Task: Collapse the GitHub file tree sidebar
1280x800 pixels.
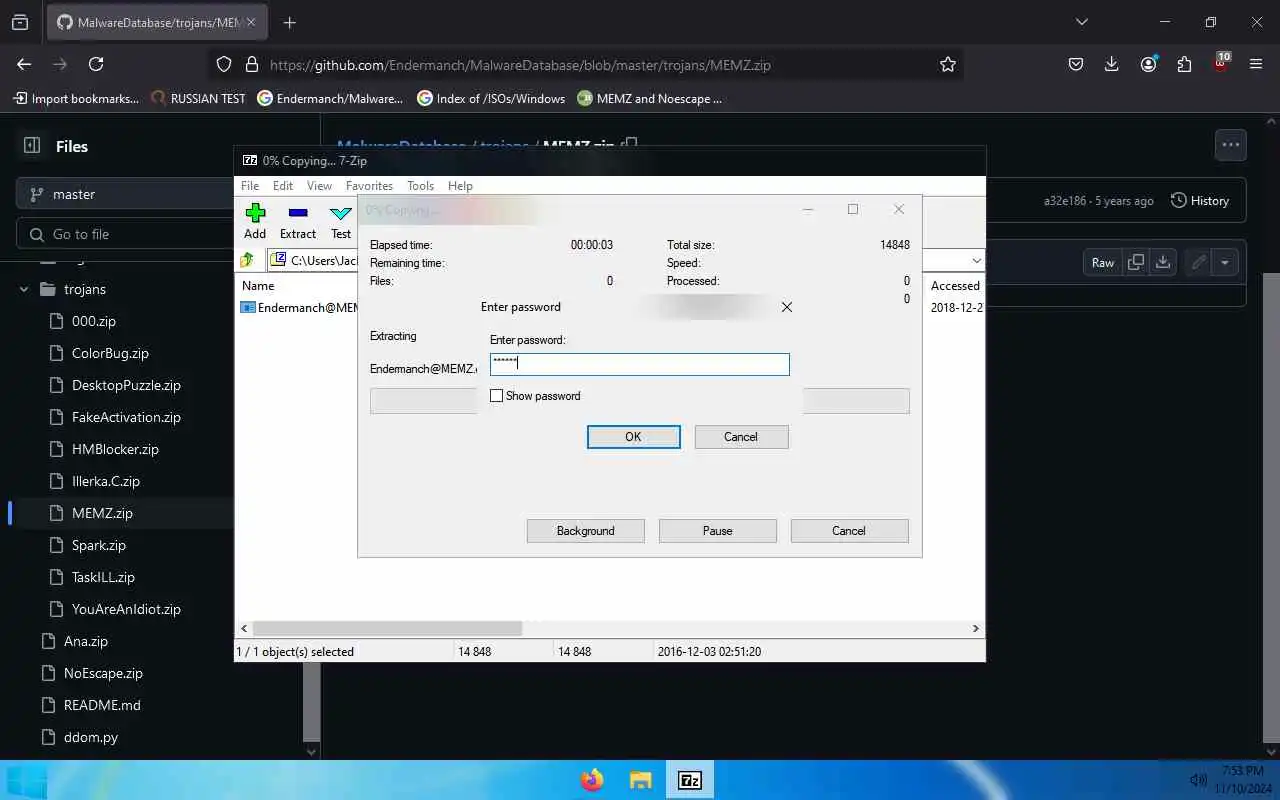Action: pos(32,146)
